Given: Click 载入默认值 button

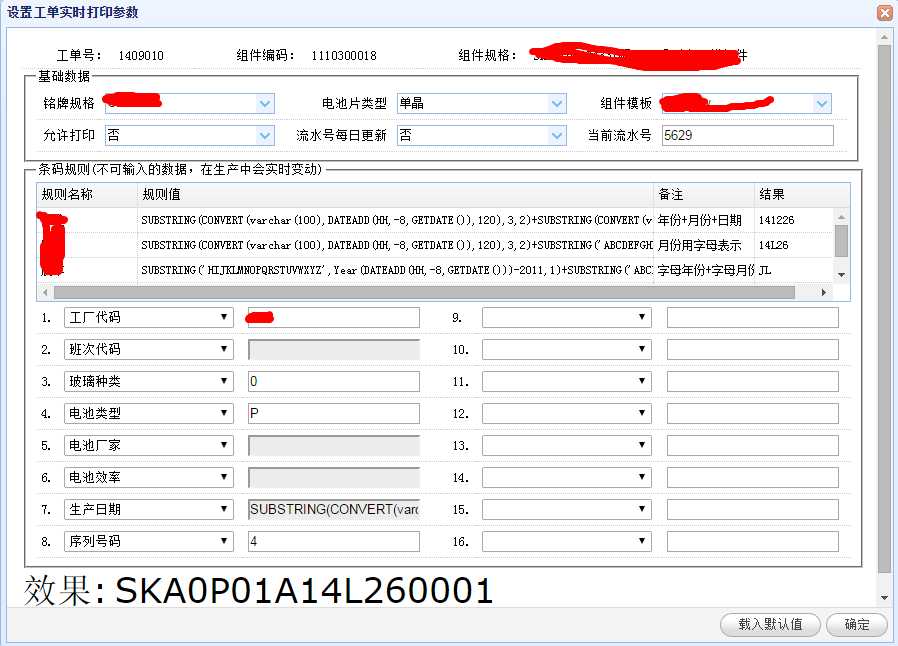Looking at the screenshot, I should point(770,624).
